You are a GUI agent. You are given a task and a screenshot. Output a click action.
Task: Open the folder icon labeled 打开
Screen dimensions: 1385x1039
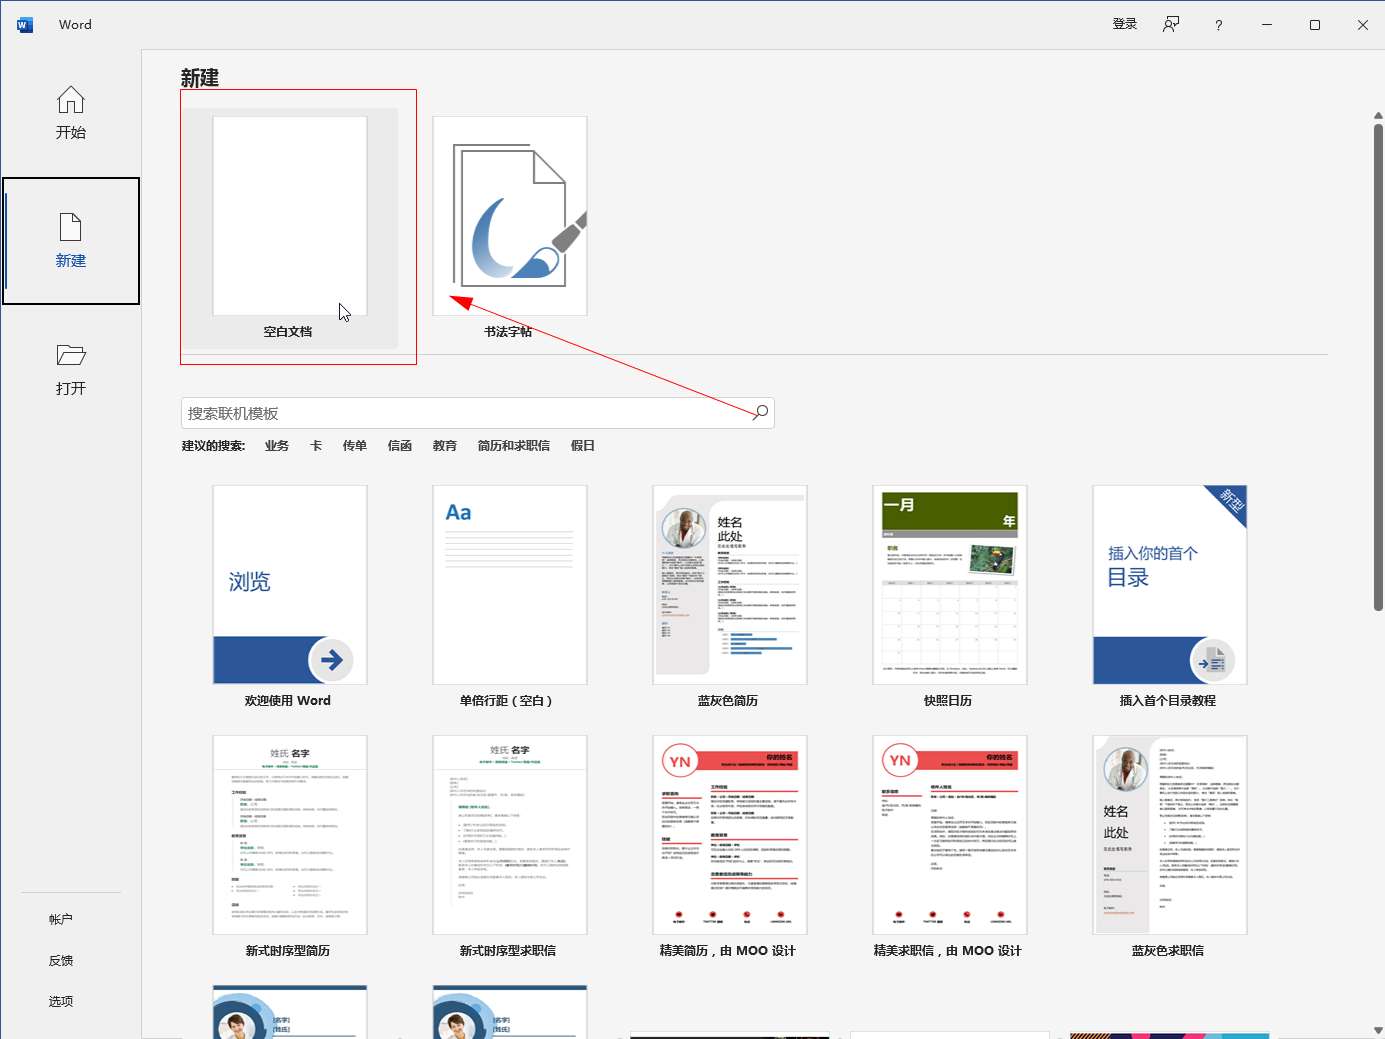point(70,356)
